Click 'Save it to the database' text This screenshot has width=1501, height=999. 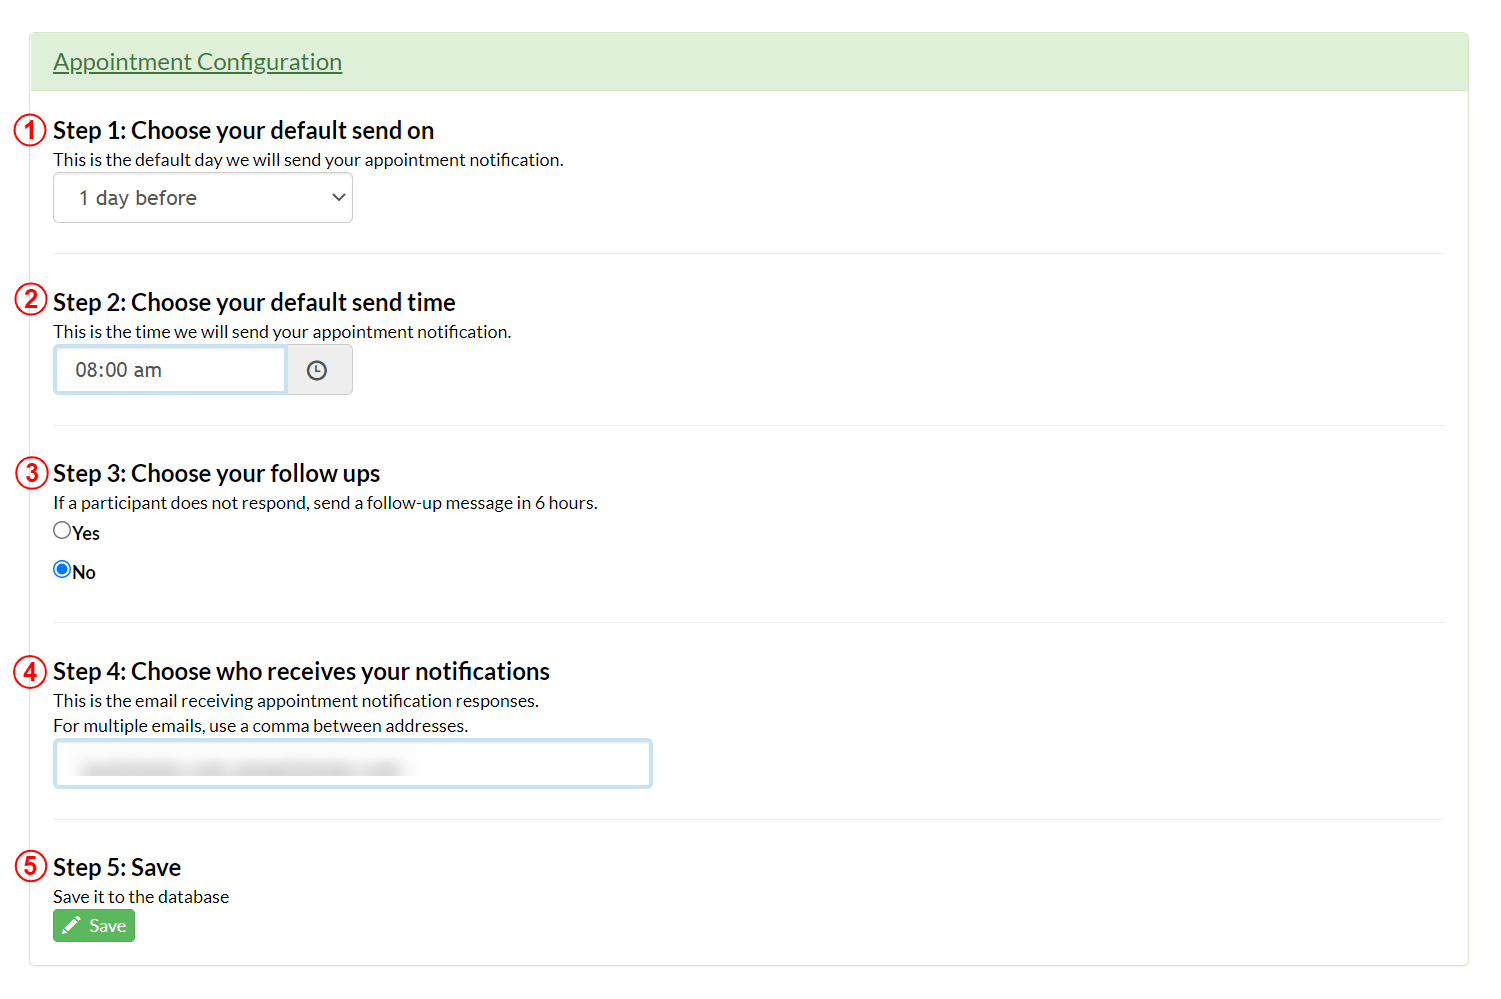[141, 897]
